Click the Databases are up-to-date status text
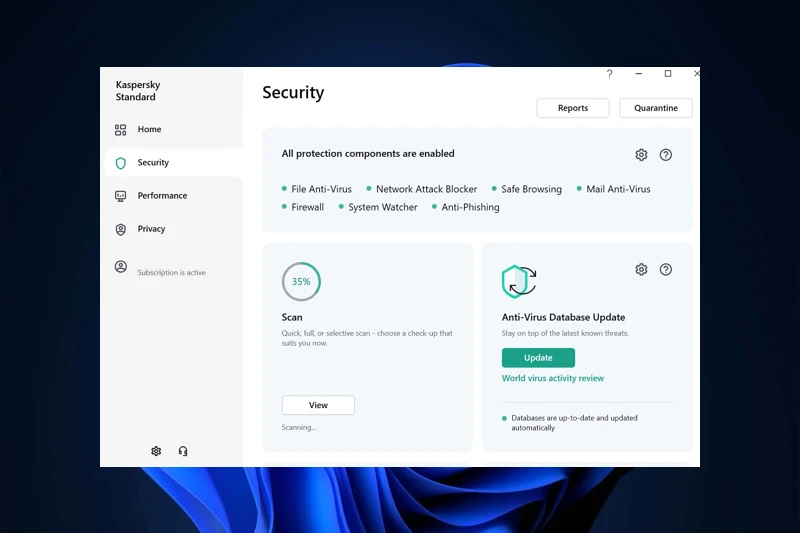The image size is (800, 533). pos(574,423)
